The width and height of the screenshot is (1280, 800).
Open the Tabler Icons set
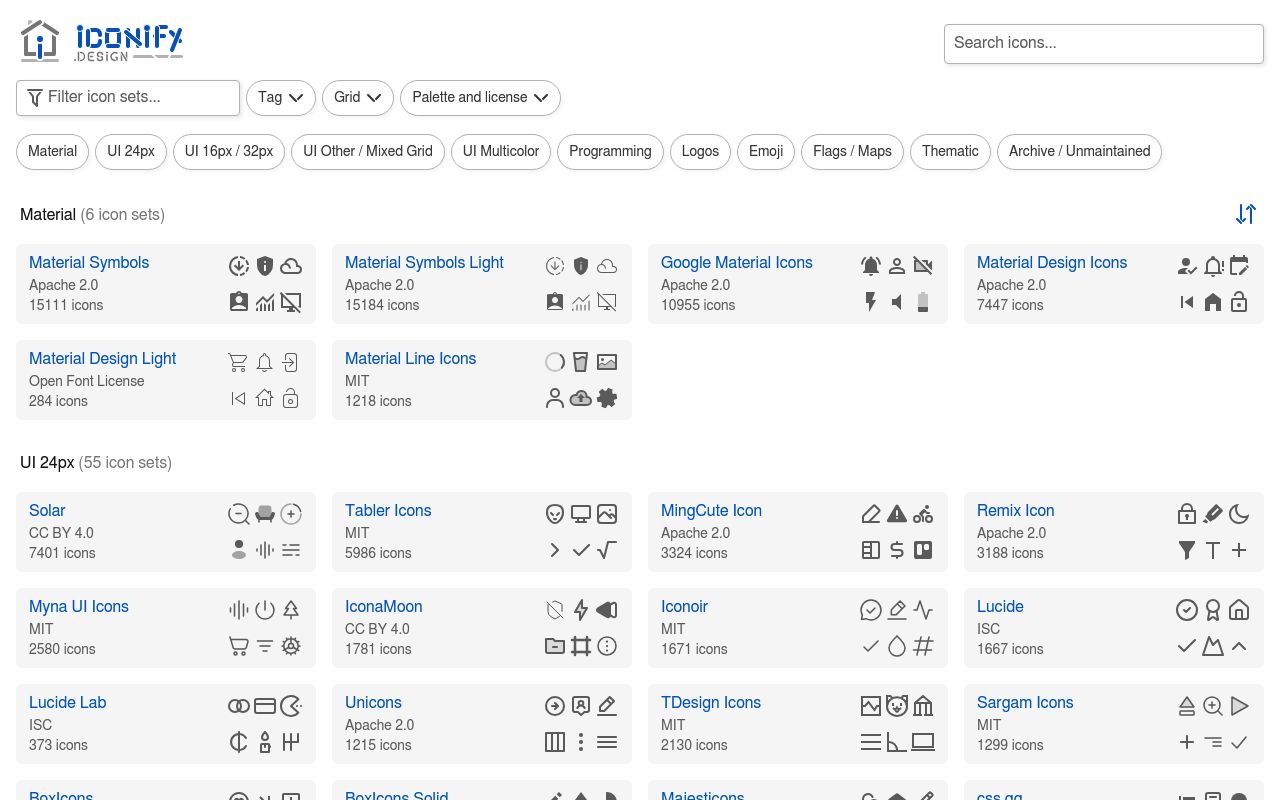[388, 510]
